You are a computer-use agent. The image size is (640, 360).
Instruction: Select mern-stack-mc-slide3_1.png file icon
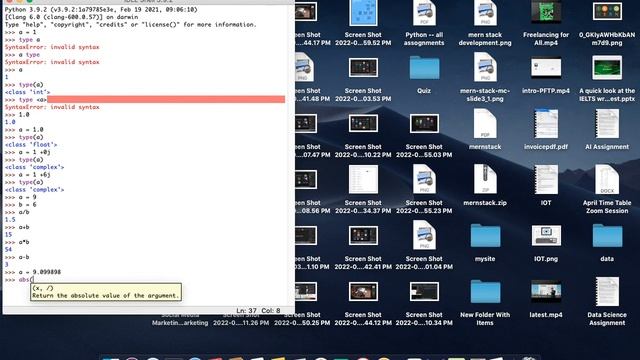[485, 67]
